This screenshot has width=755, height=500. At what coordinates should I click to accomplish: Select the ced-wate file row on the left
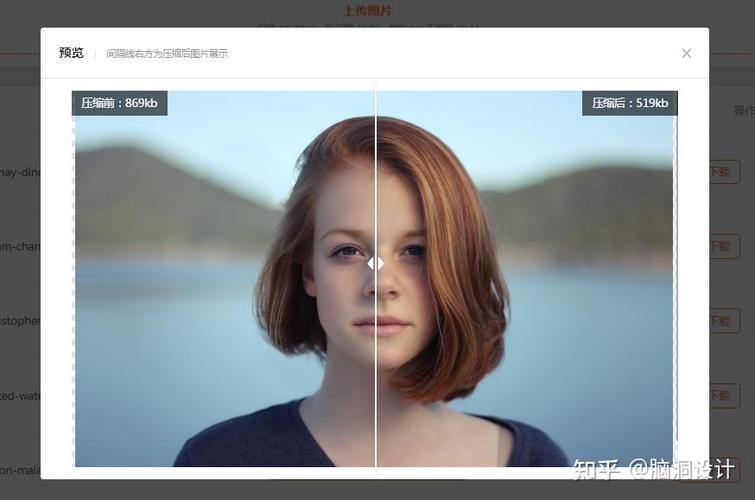coord(20,396)
